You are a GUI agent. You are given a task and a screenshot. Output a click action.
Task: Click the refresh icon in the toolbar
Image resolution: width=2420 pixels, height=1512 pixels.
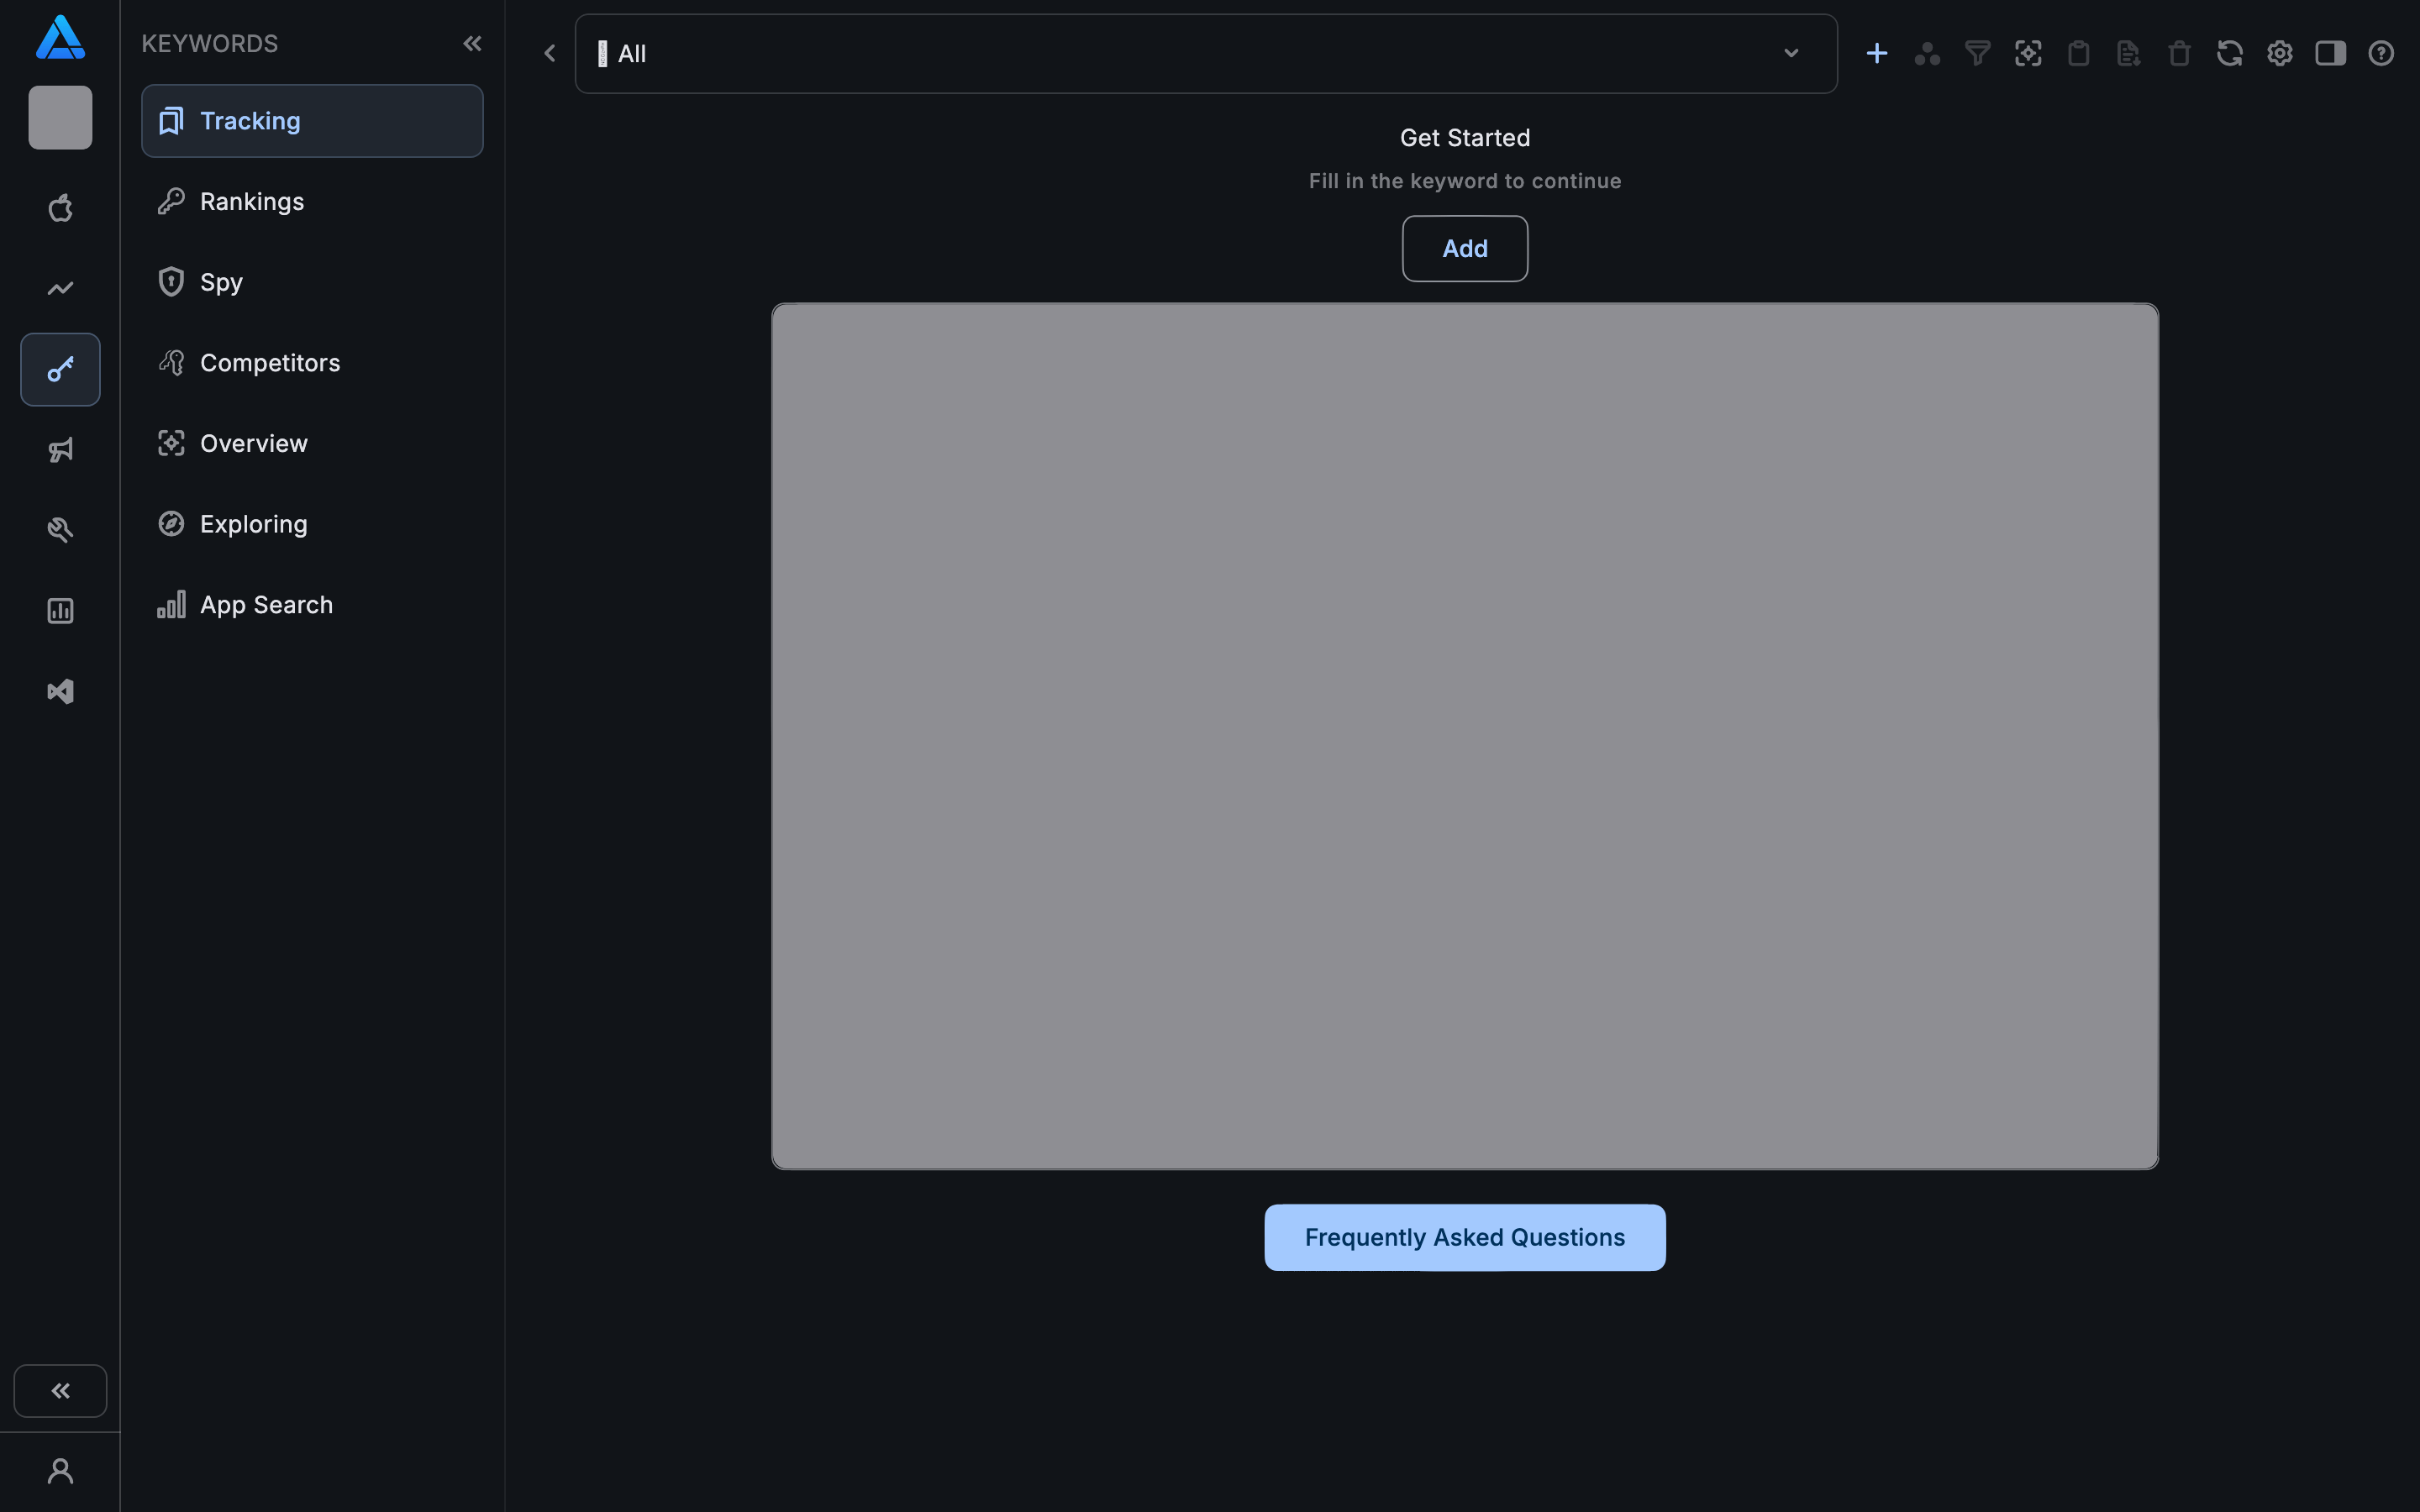[x=2230, y=53]
